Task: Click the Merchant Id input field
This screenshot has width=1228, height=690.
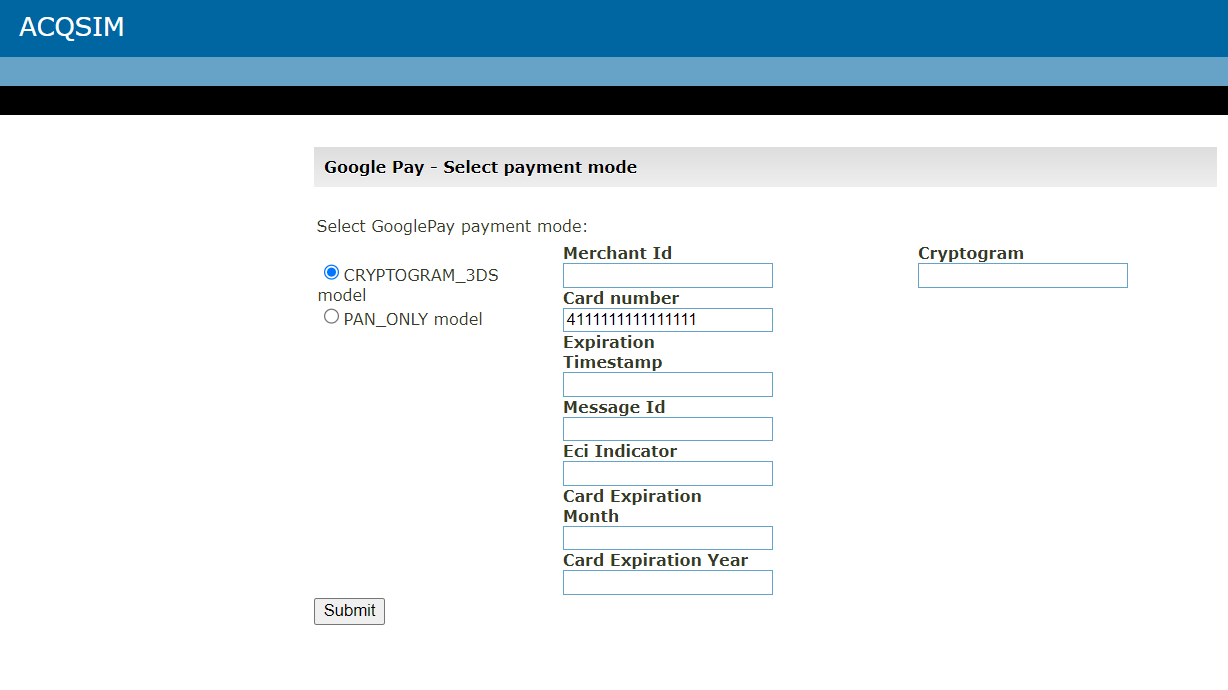Action: click(667, 276)
